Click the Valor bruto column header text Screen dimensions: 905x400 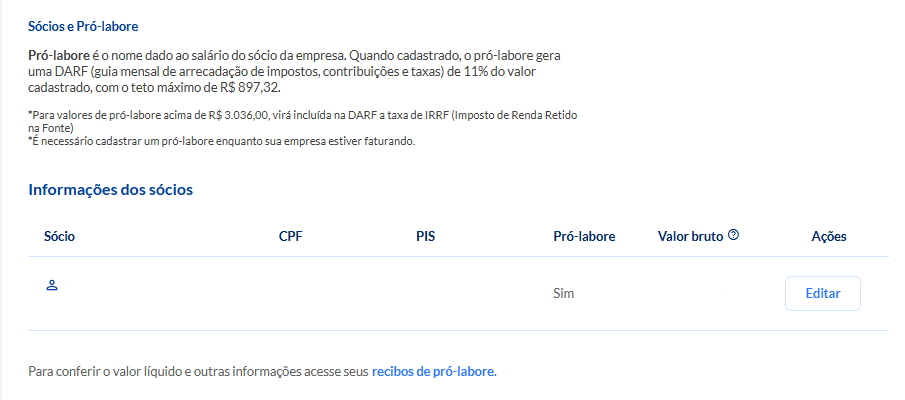(690, 236)
